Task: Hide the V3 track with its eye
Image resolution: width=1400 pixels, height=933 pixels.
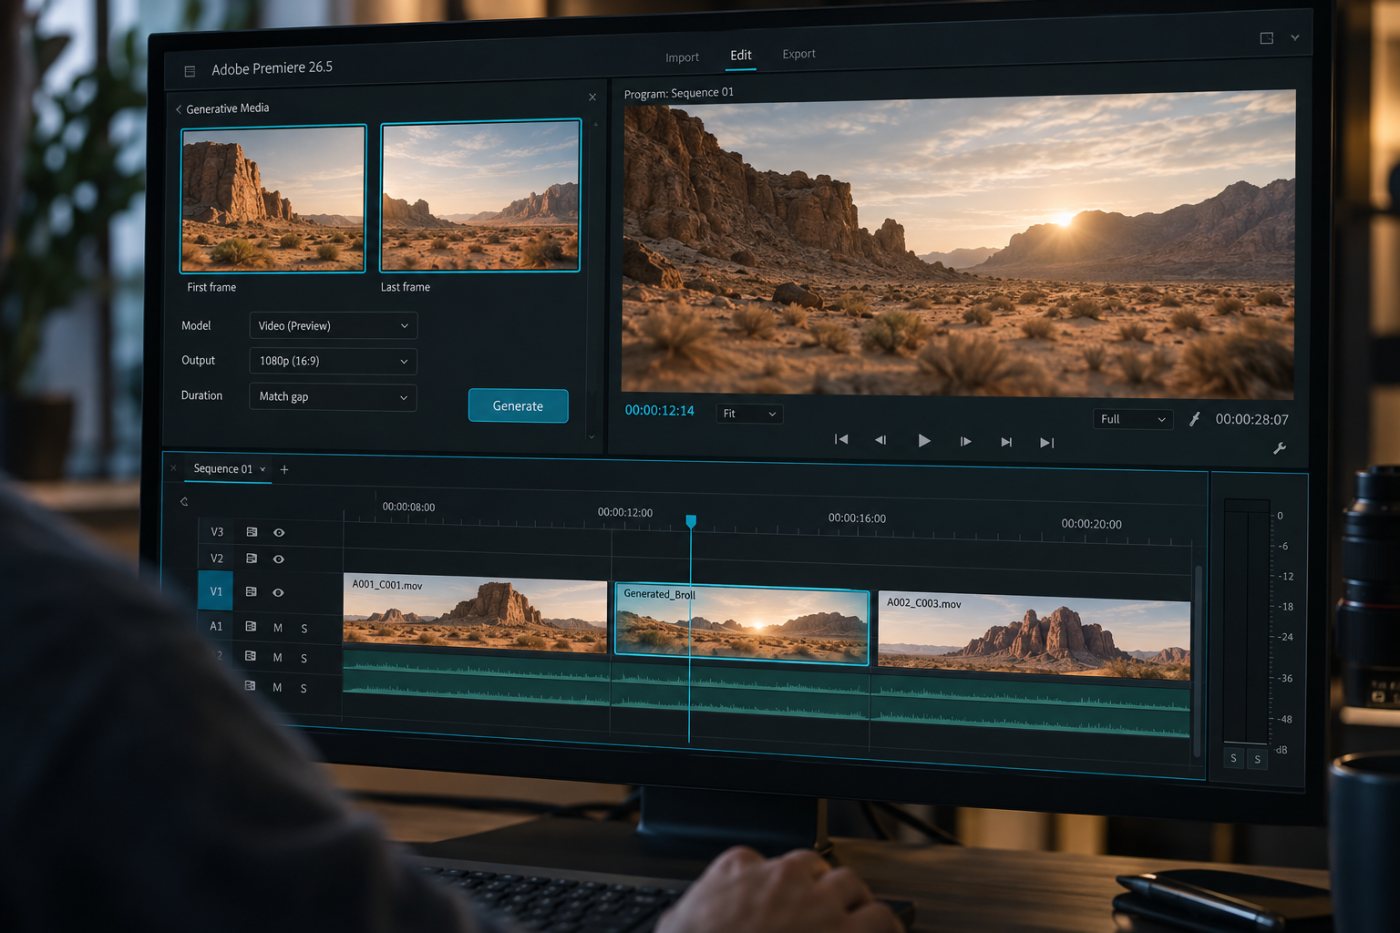Action: (279, 533)
